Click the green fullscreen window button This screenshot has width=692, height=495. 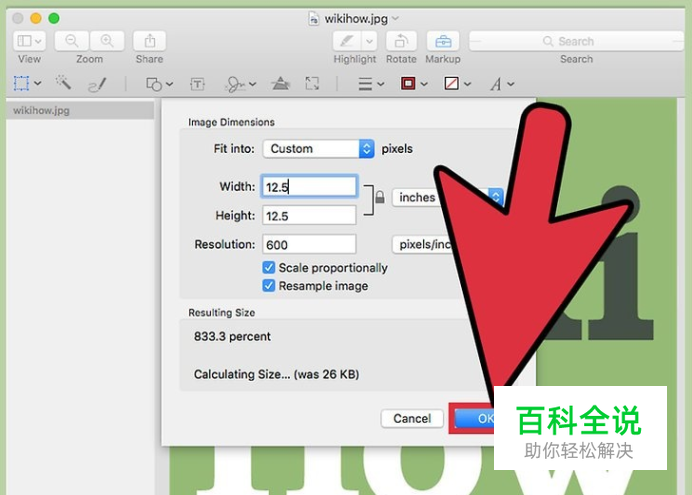point(54,18)
